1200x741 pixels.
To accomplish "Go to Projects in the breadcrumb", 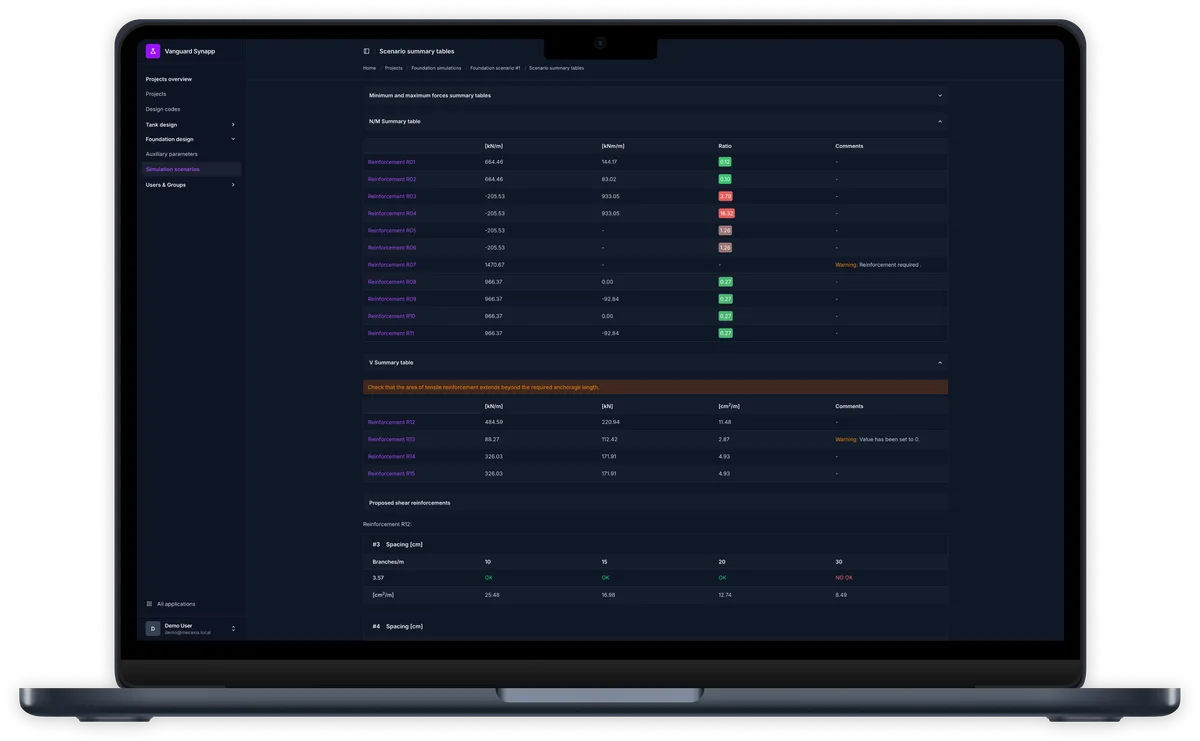I will (394, 68).
